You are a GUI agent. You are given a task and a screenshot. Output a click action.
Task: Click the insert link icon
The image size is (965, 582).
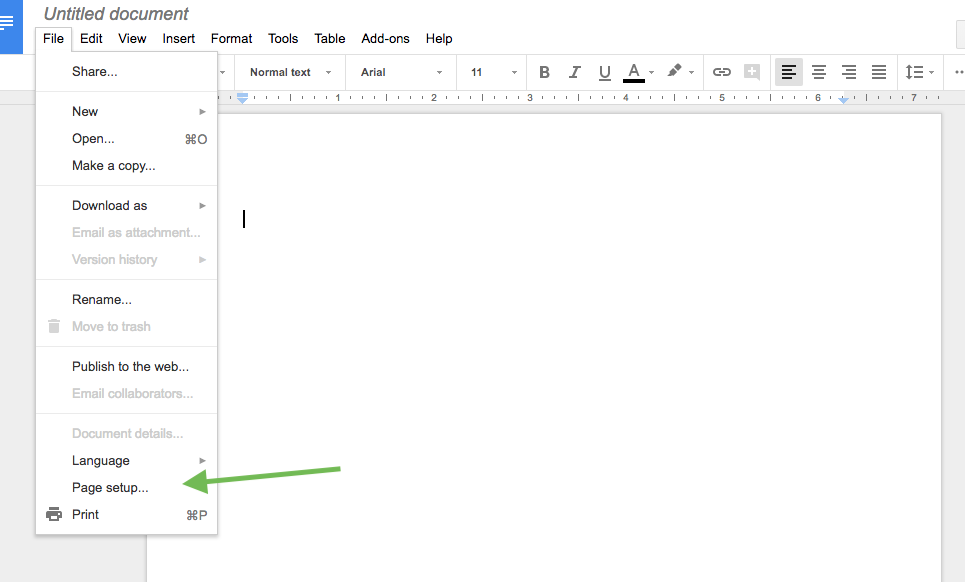click(x=721, y=72)
